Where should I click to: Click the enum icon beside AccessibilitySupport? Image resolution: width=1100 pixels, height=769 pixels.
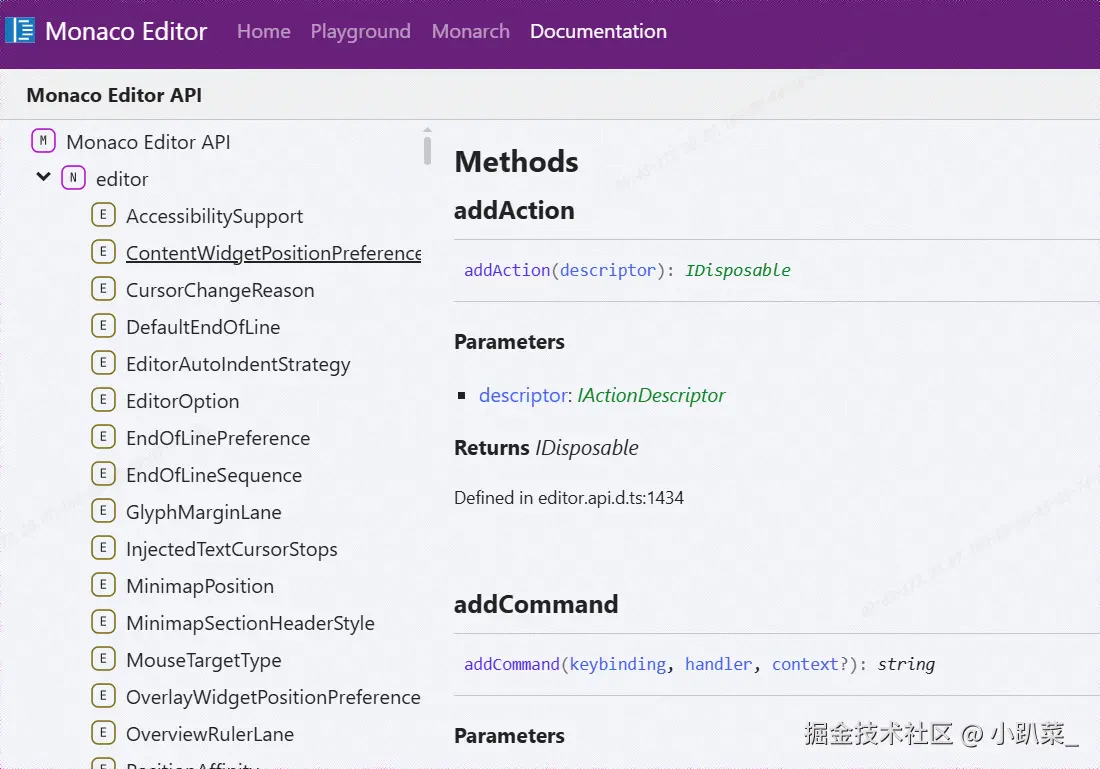click(103, 215)
